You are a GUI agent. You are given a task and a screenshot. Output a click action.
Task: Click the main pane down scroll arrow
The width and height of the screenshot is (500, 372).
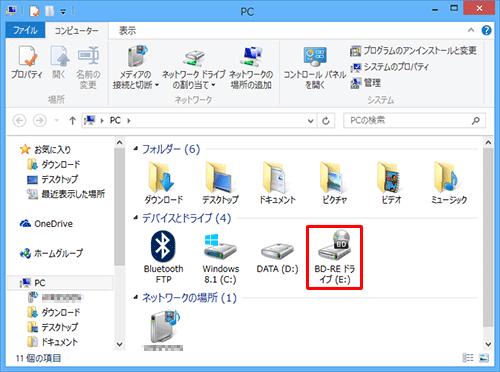(488, 344)
